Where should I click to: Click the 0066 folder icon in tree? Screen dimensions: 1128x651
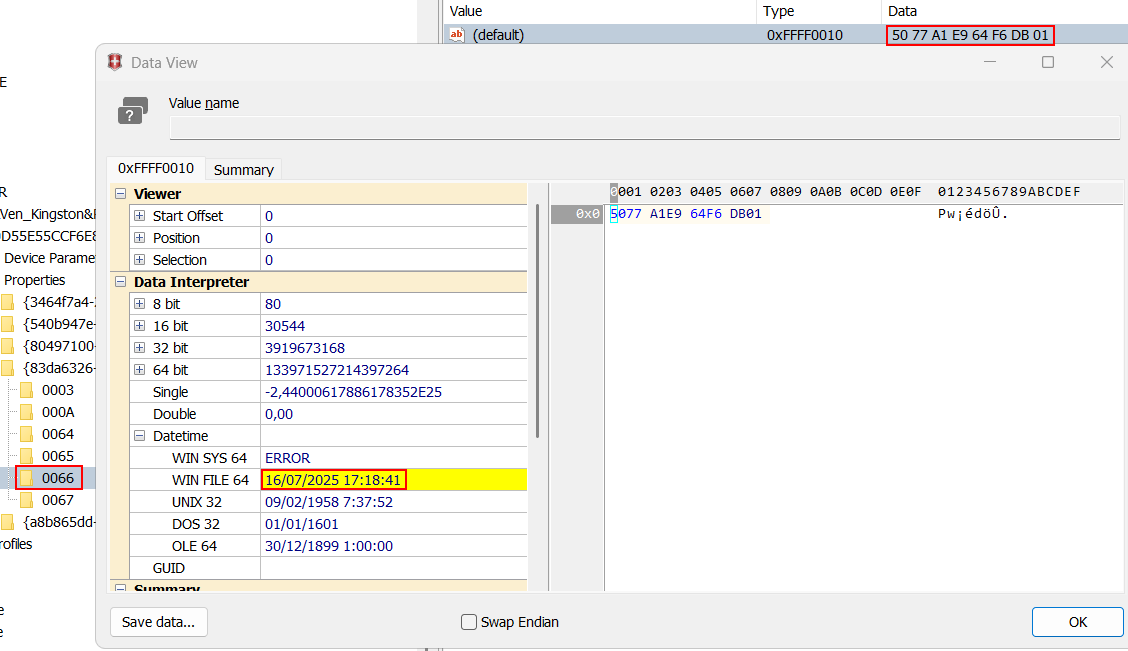[x=27, y=478]
